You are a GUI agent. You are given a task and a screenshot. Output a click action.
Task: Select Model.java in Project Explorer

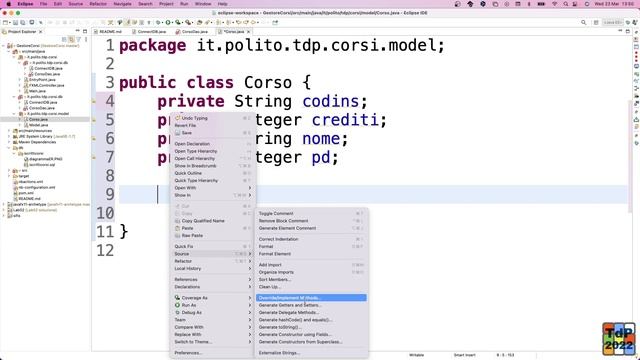(x=38, y=125)
